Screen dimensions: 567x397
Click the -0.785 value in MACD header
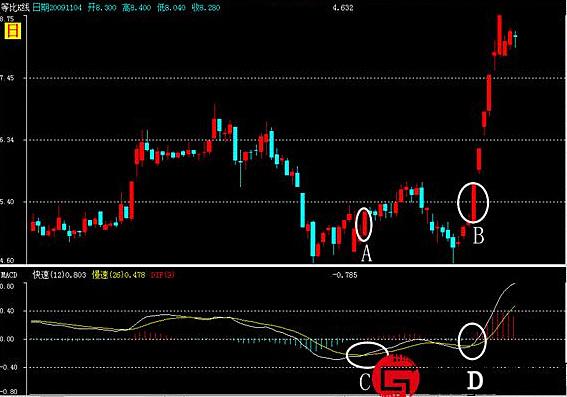pos(345,275)
